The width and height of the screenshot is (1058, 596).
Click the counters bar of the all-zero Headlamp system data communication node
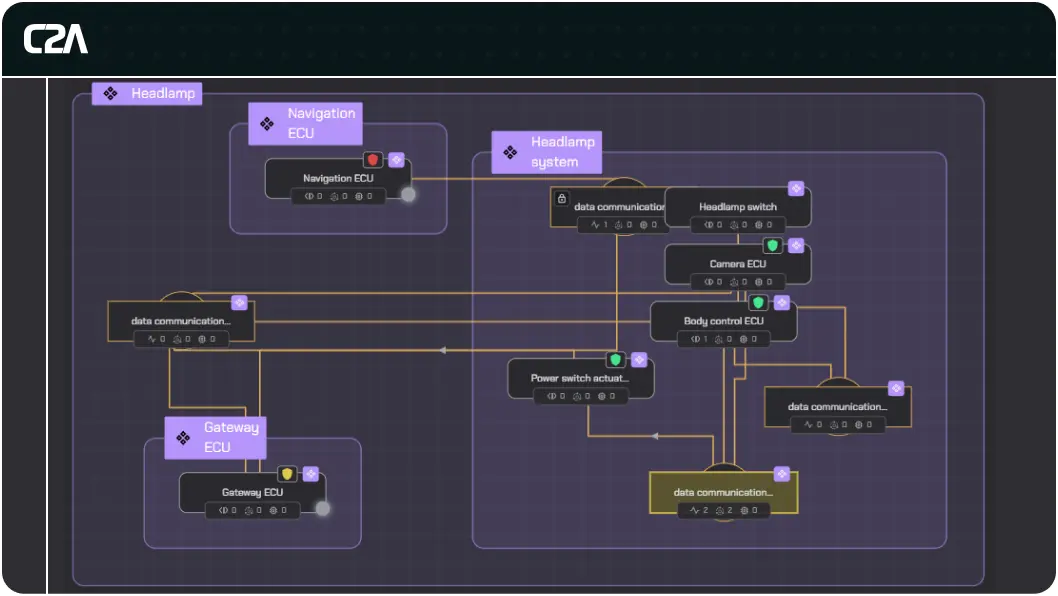(x=837, y=425)
